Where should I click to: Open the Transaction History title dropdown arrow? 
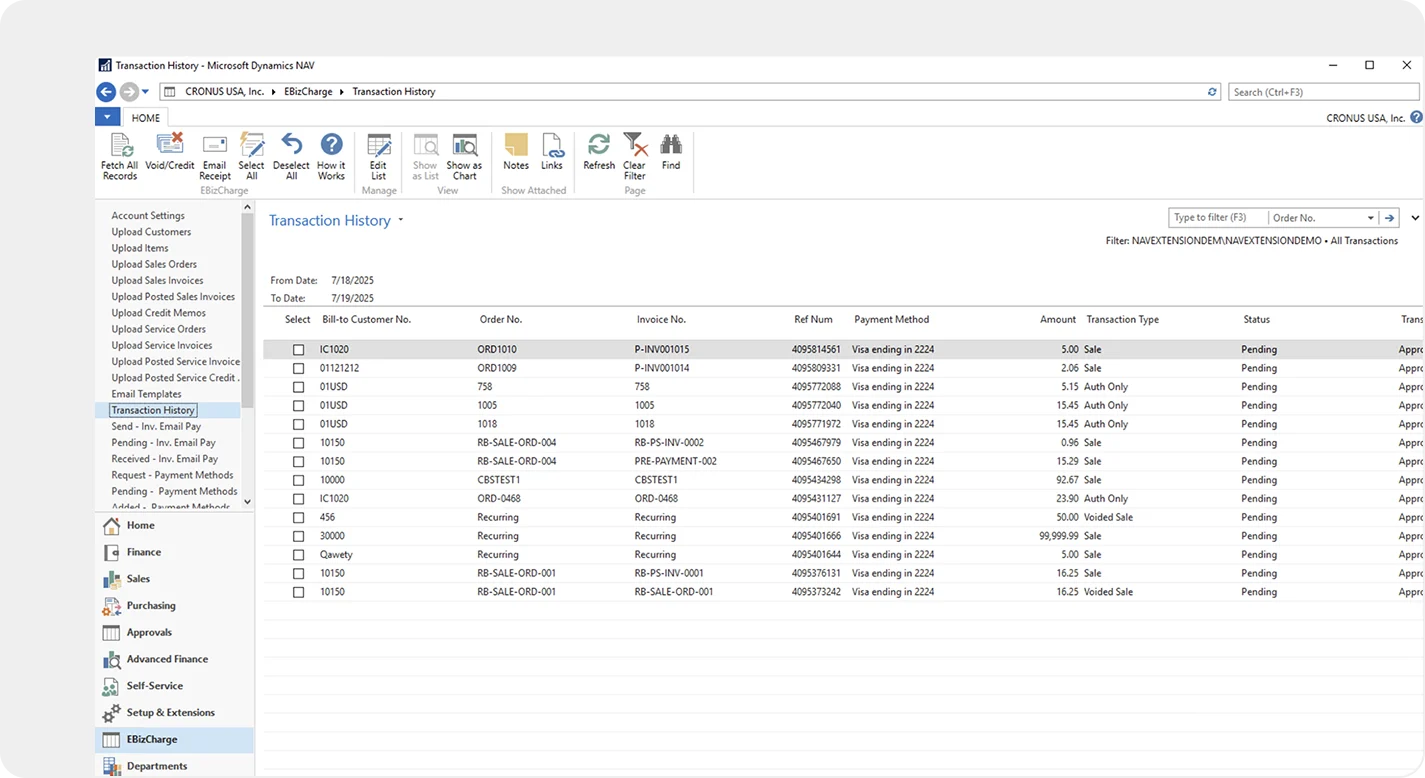(x=401, y=220)
